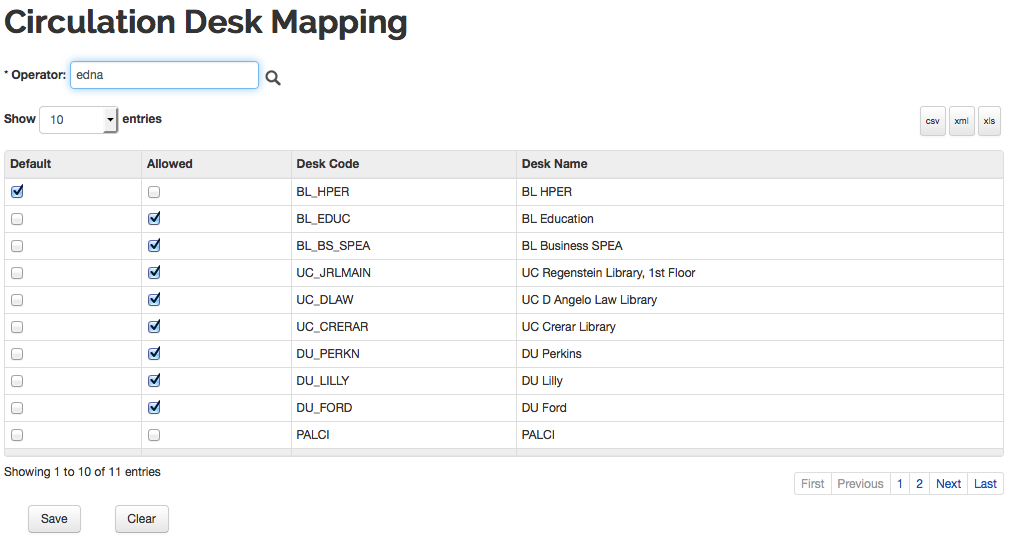Check Allowed checkbox for PALCI

pos(154,435)
